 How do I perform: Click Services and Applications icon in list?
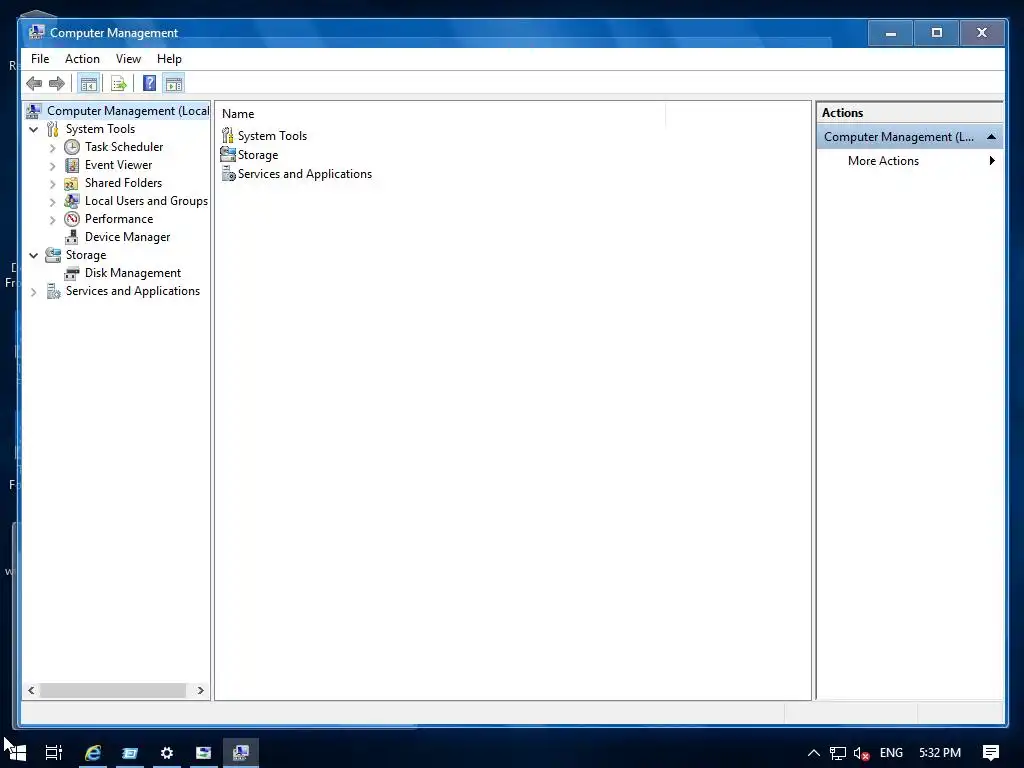229,174
